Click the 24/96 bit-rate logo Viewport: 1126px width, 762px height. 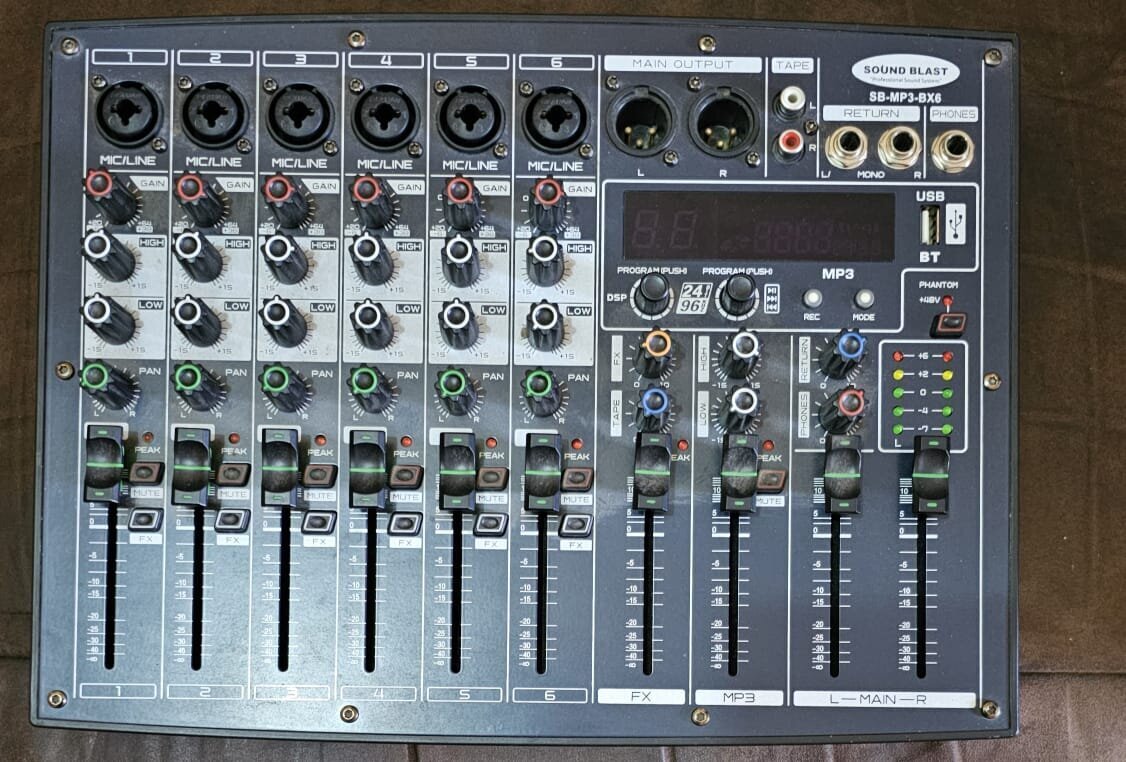click(x=696, y=298)
